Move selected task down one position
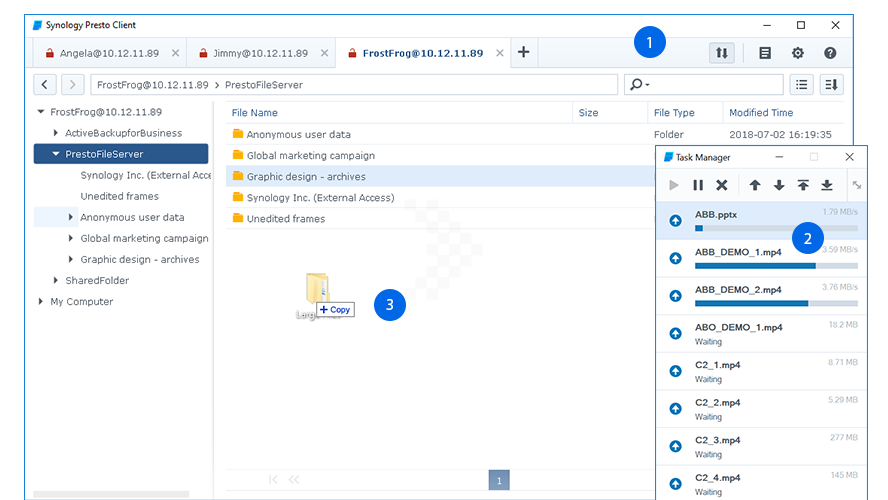Viewport: 888px width, 500px height. pos(779,185)
